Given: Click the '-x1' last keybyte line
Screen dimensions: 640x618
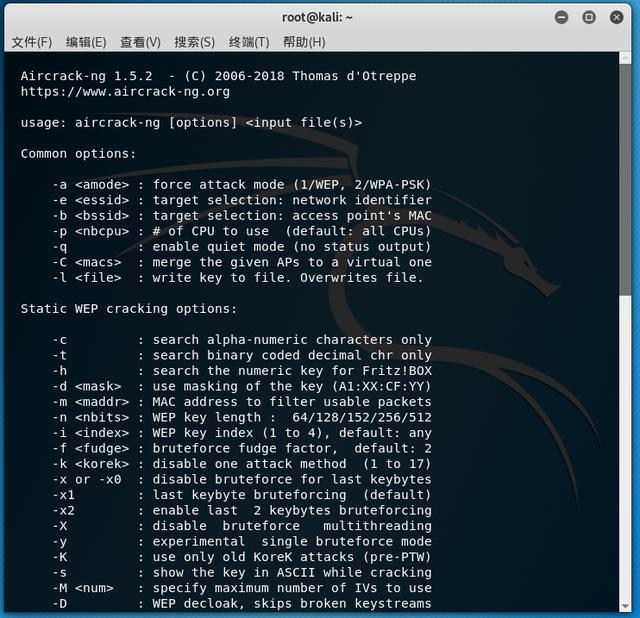Looking at the screenshot, I should coord(242,495).
